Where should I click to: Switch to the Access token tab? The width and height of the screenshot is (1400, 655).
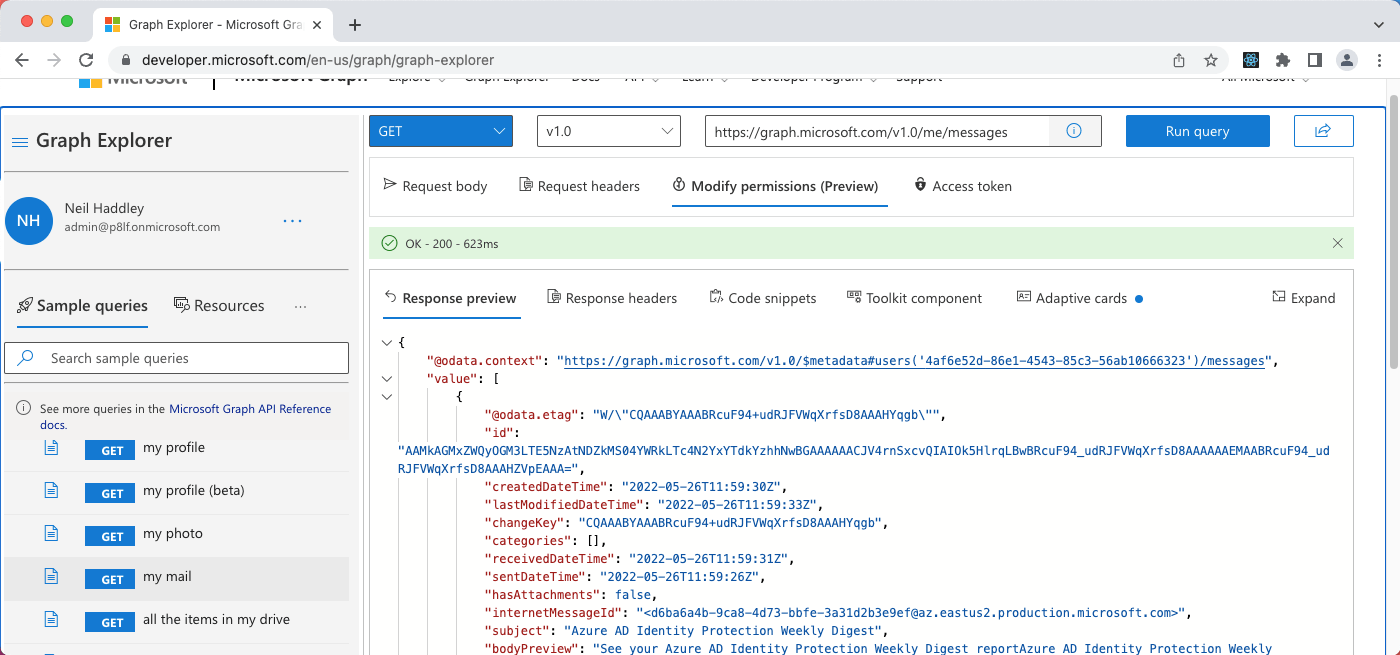[962, 186]
